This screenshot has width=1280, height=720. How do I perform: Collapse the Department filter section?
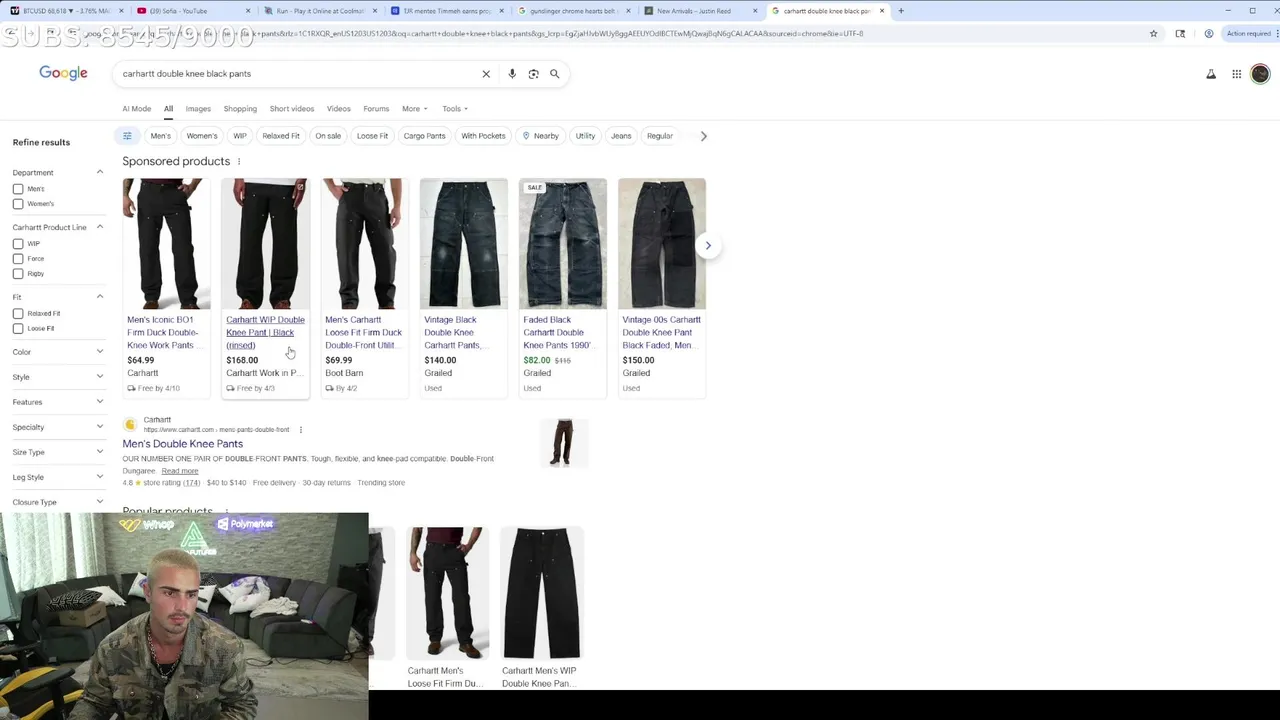100,172
